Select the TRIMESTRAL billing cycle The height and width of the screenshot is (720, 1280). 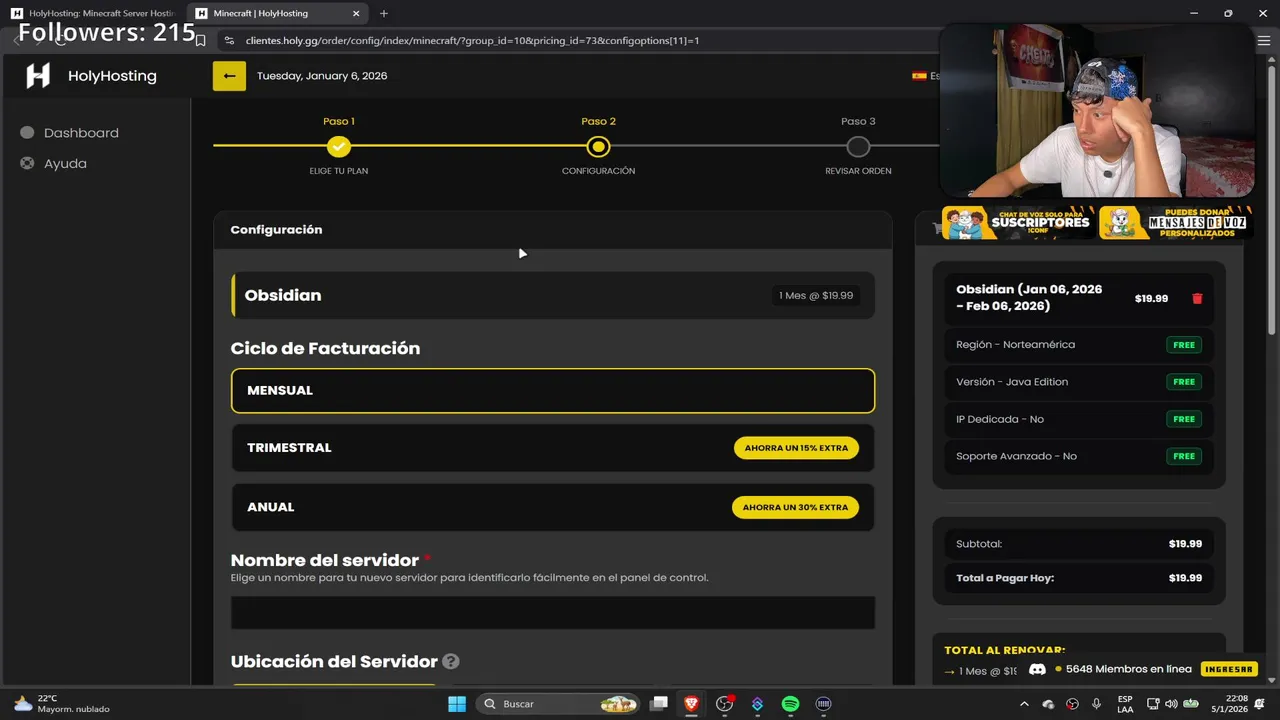click(553, 448)
